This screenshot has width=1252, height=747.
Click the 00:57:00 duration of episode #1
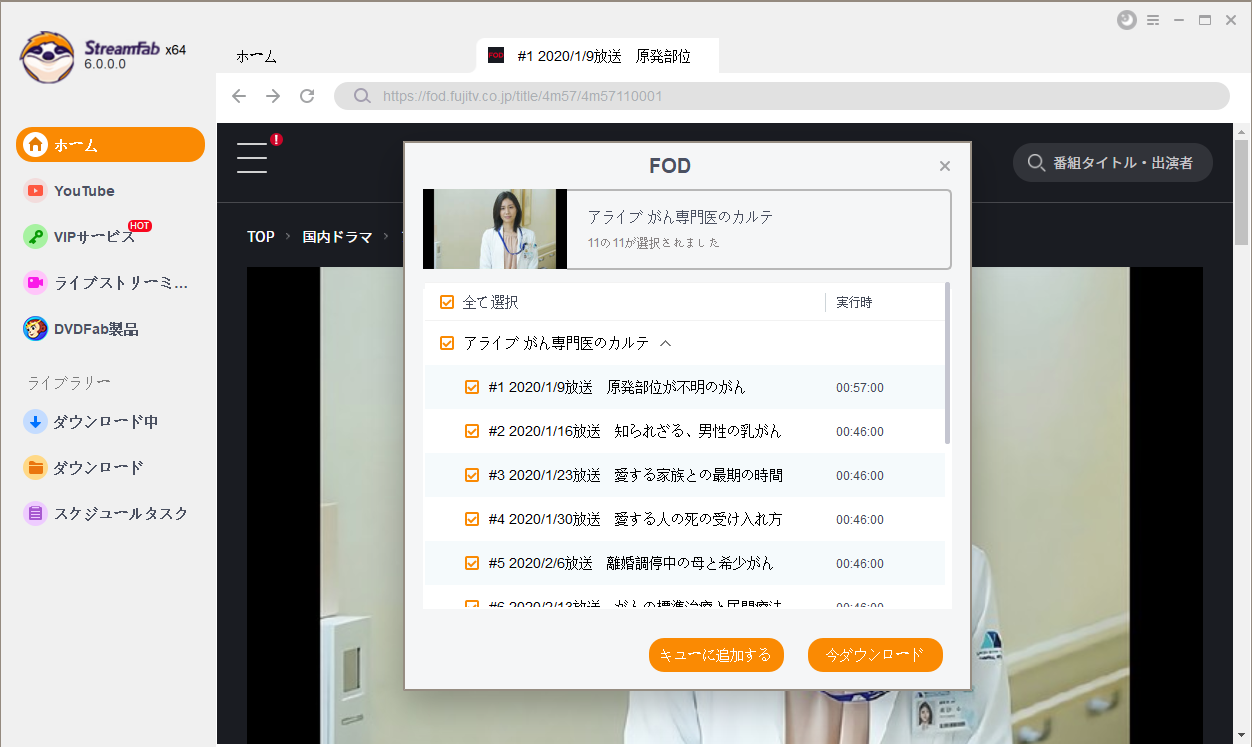click(860, 388)
